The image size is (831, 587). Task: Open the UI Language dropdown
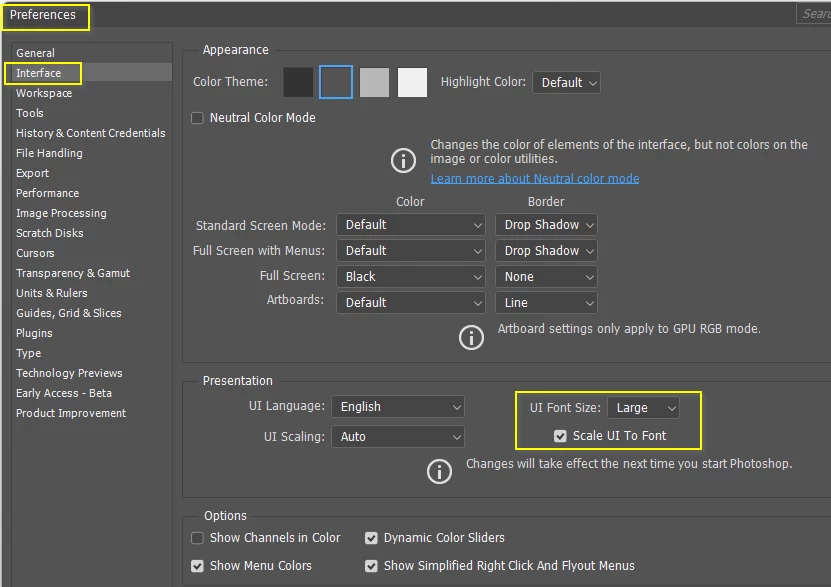point(398,407)
